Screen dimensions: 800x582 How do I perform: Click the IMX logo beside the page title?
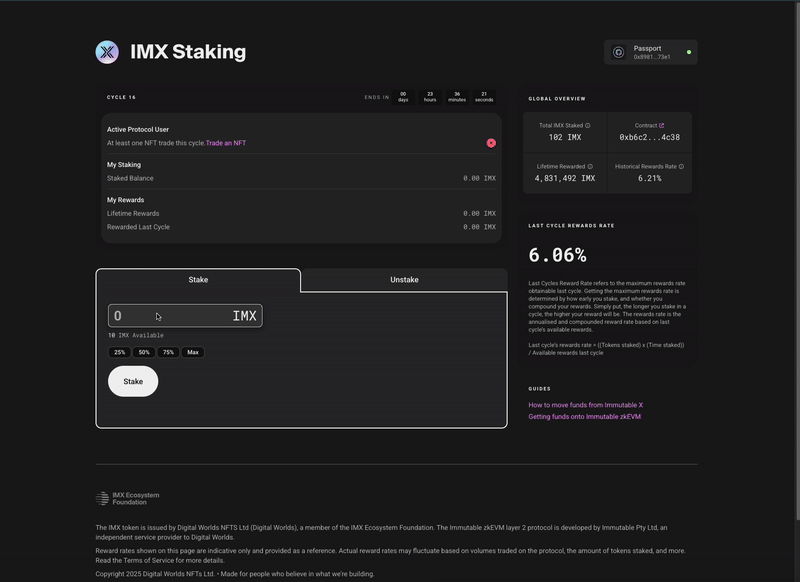coord(107,52)
